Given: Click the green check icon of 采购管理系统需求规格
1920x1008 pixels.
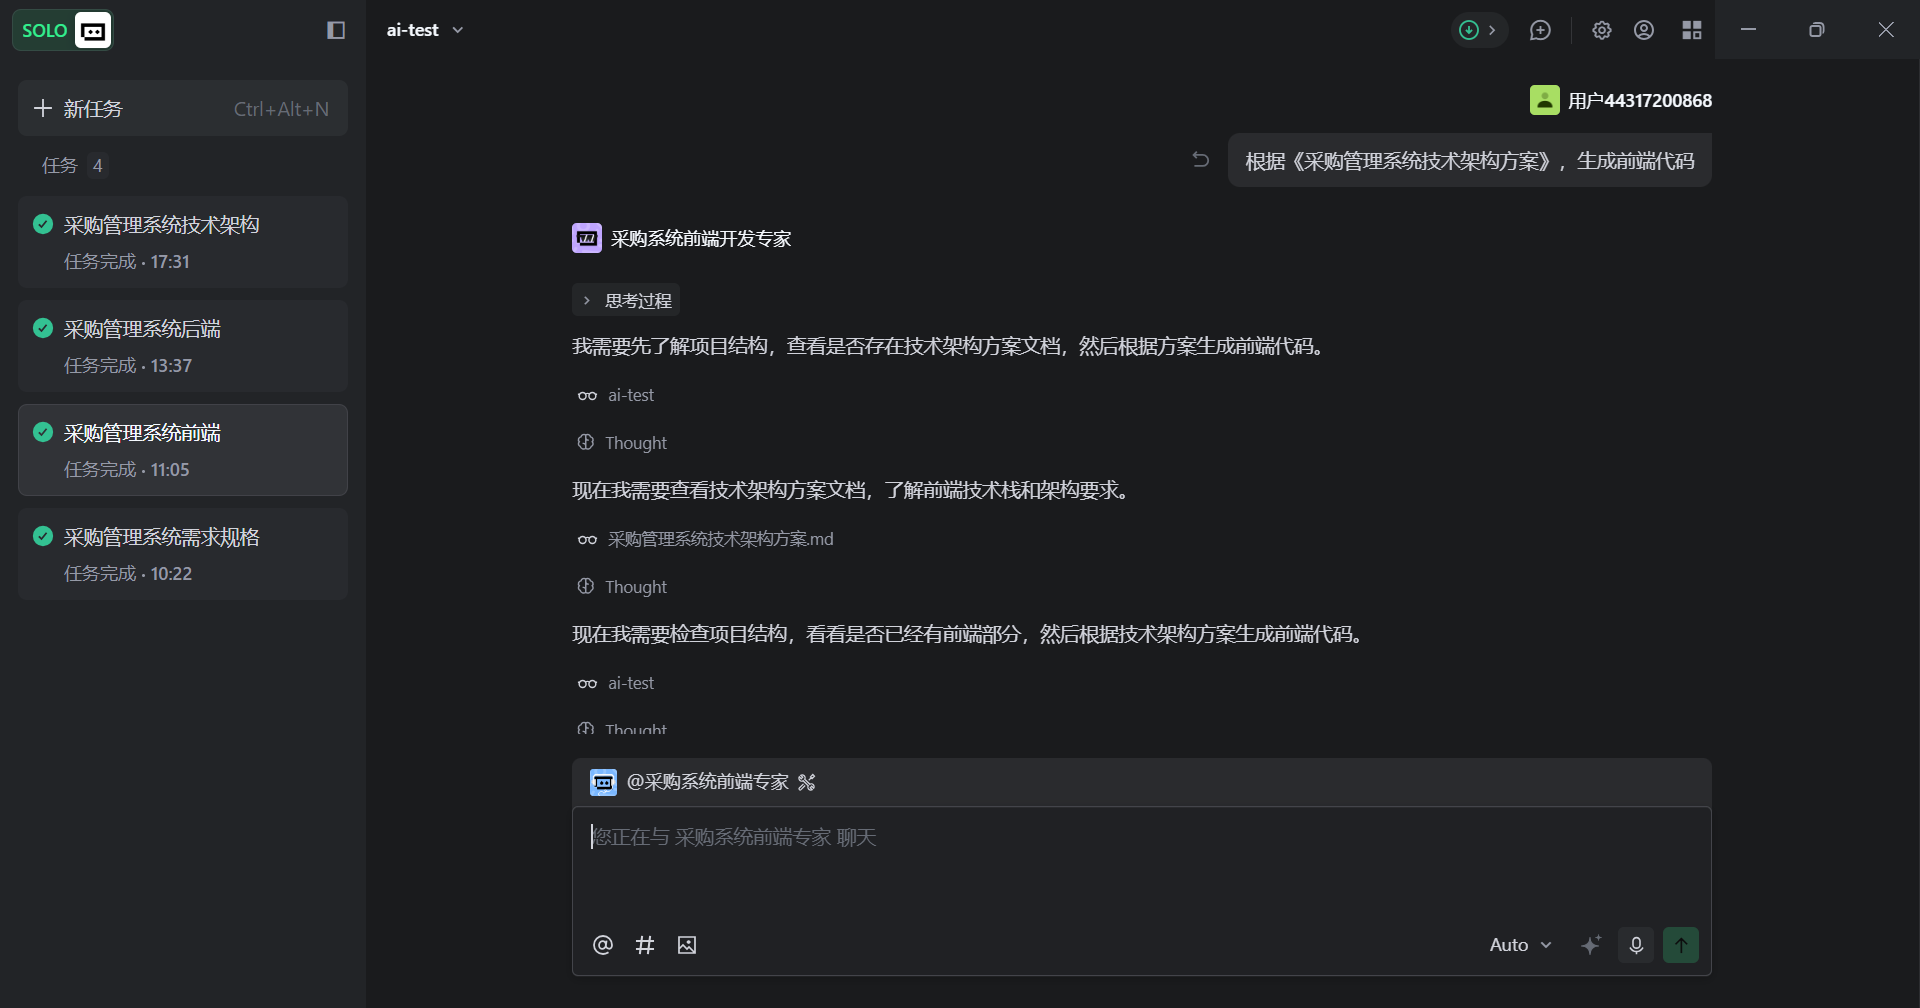Looking at the screenshot, I should 43,536.
